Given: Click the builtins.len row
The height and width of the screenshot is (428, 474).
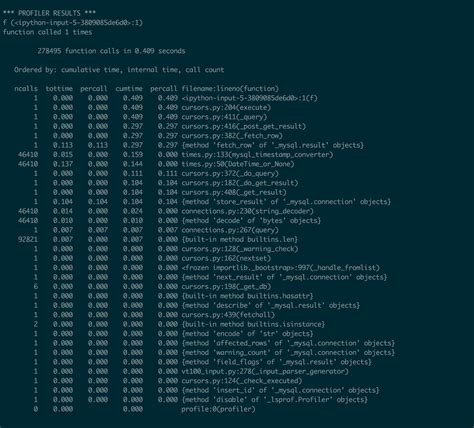Looking at the screenshot, I should (x=158, y=239).
